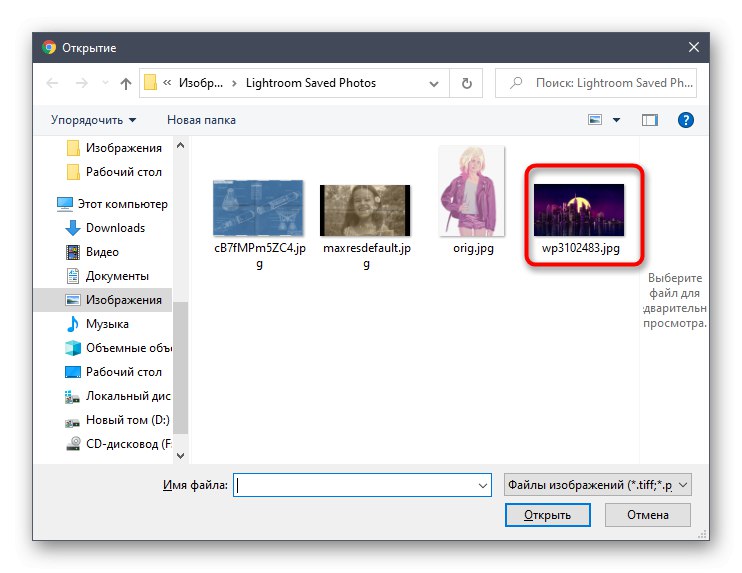Click the search field for Lightroom Saved Photos
Screen dimensions: 742x573
596,83
